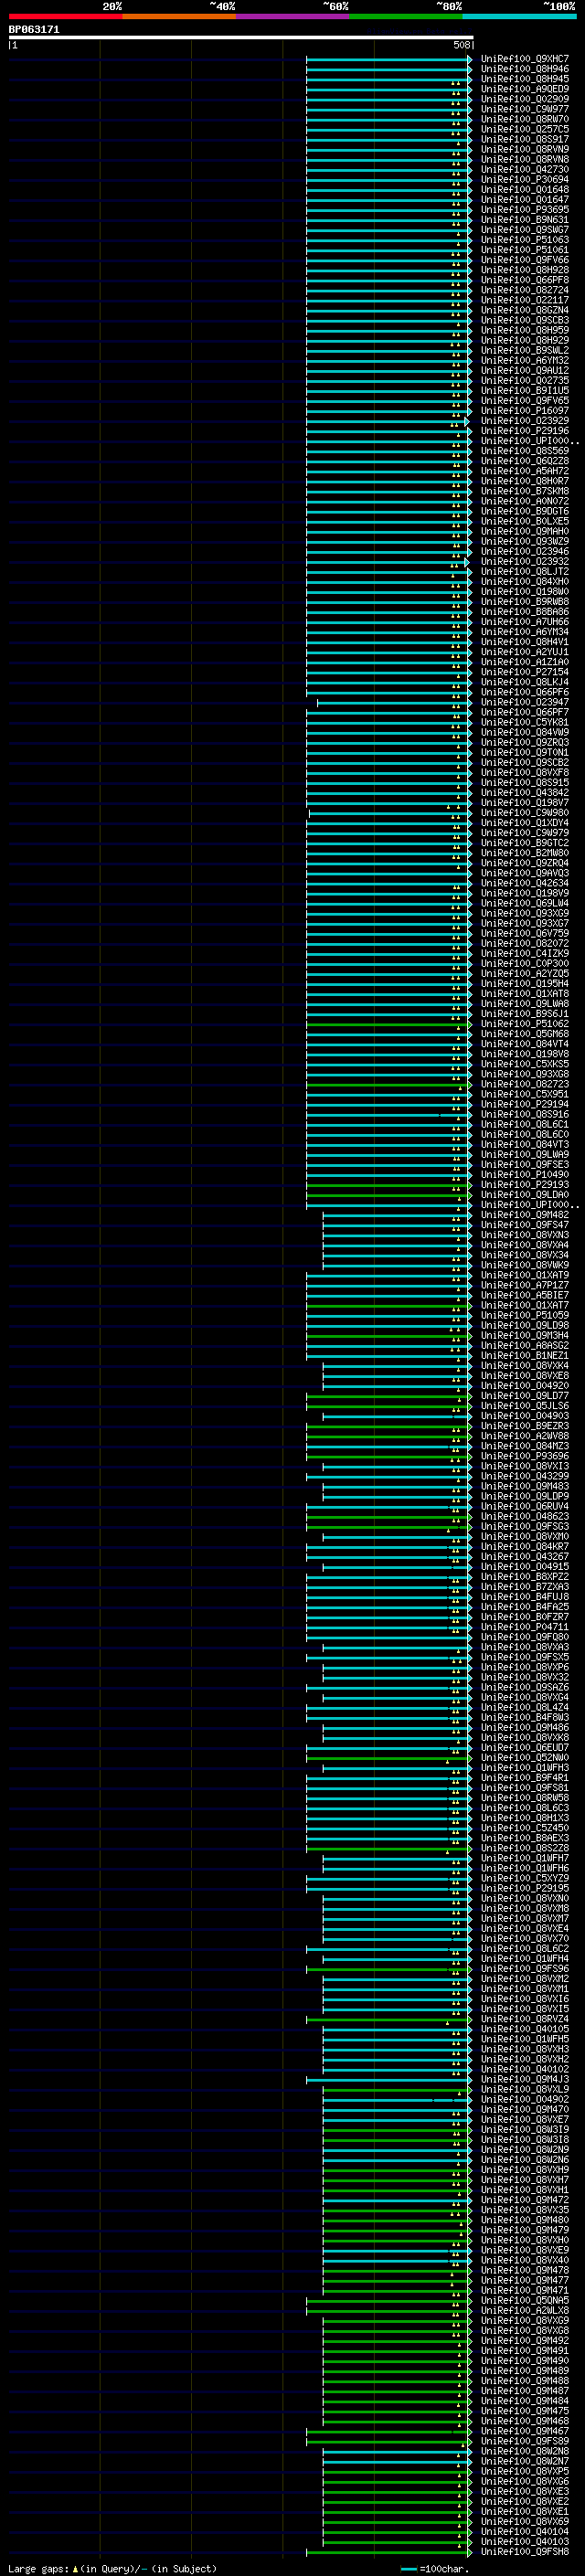585x2576 pixels.
Task: Click the green ~80% identity color segment
Action: coord(406,16)
